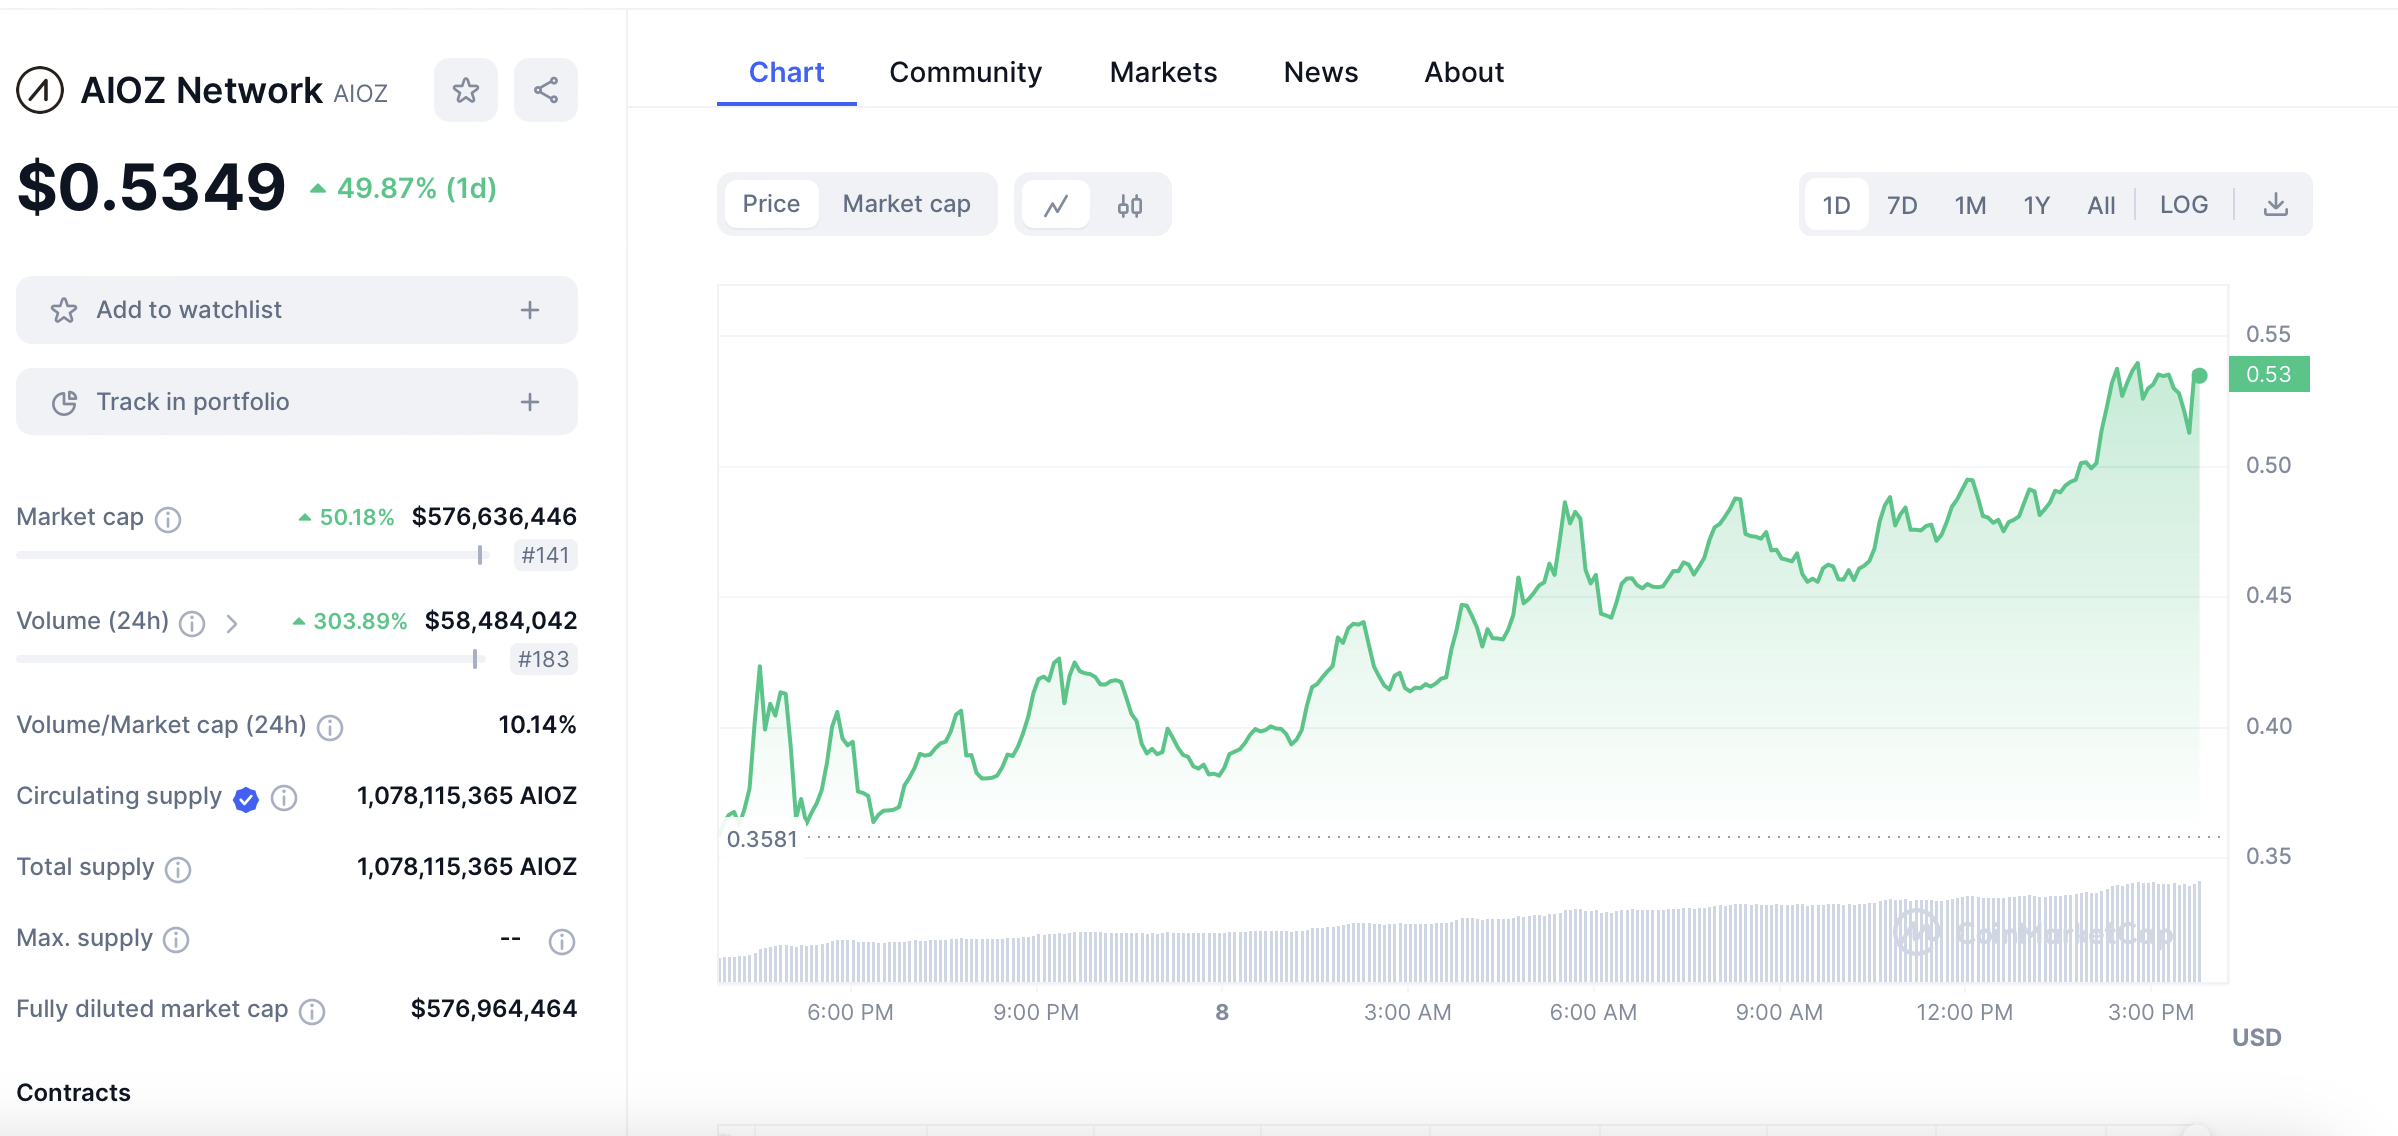This screenshot has height=1136, width=2398.
Task: Click the Market cap rank progress bar
Action: pyautogui.click(x=250, y=555)
